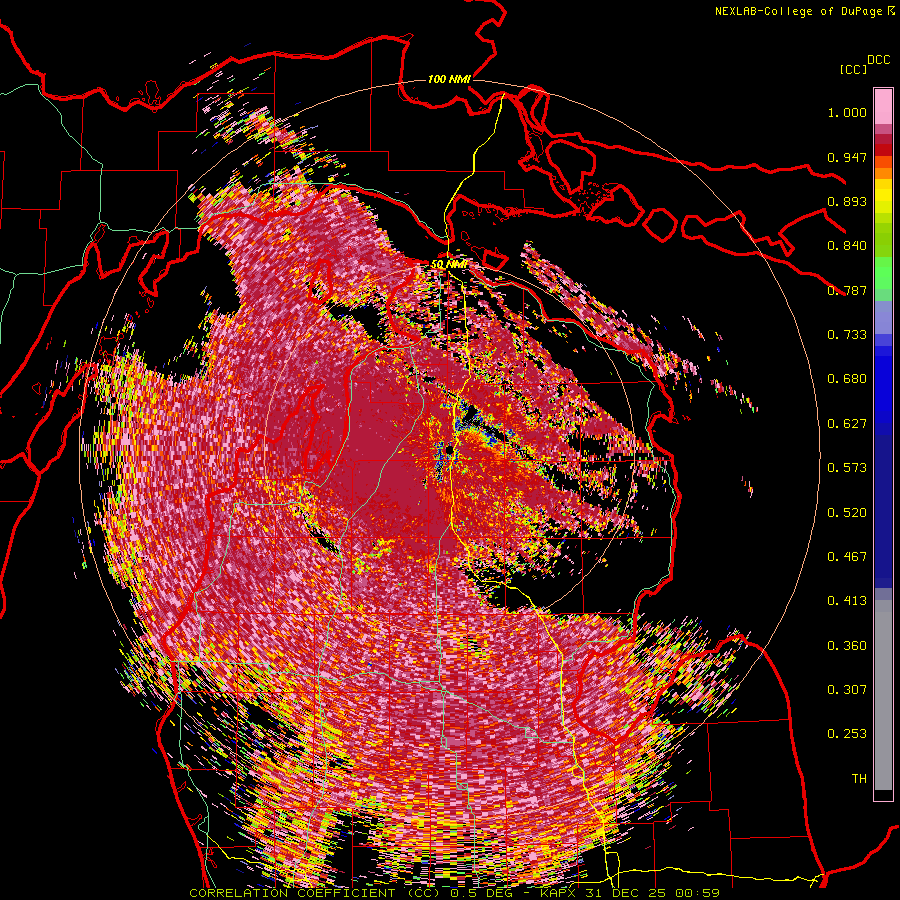Click the DCC label above the color bar

click(x=879, y=60)
